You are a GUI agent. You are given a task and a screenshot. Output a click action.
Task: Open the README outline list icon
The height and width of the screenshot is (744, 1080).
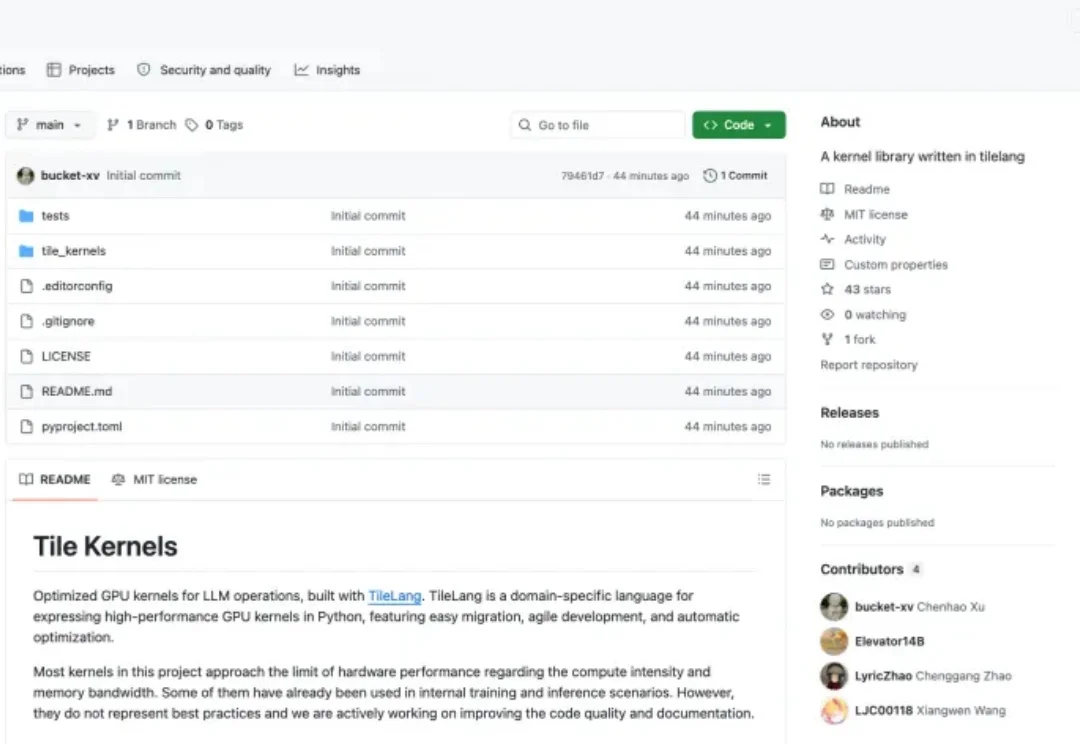tap(764, 480)
